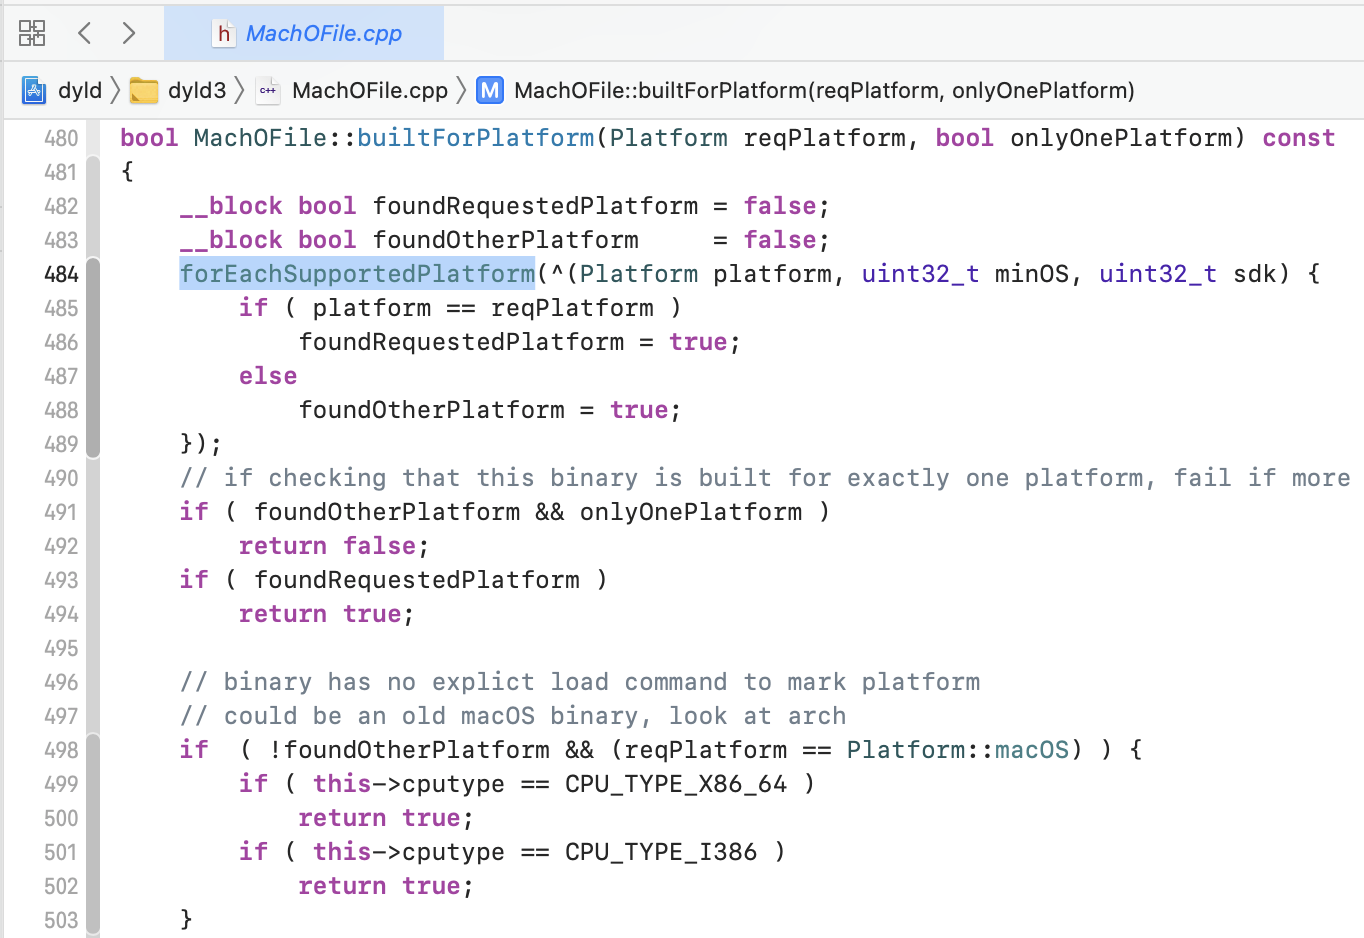The height and width of the screenshot is (938, 1364).
Task: Click line number 480 in gutter
Action: pyautogui.click(x=61, y=138)
